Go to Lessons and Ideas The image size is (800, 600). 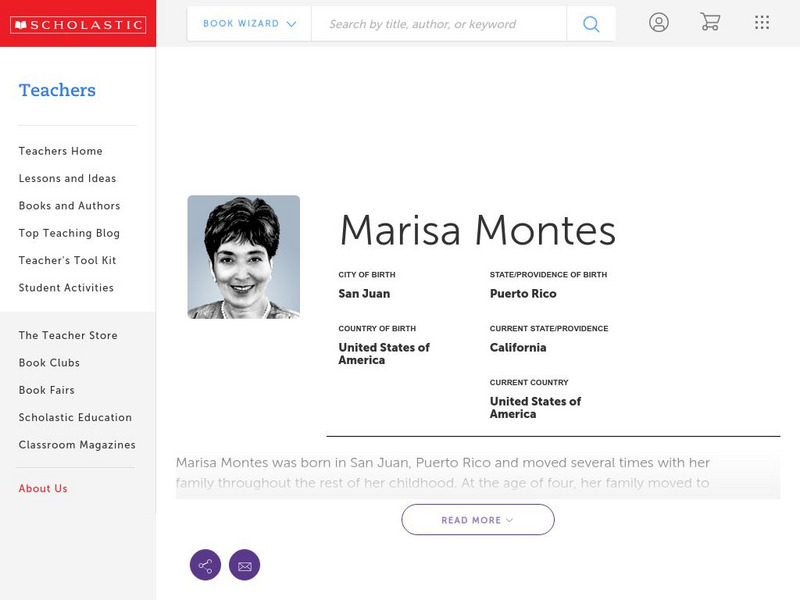tap(67, 178)
